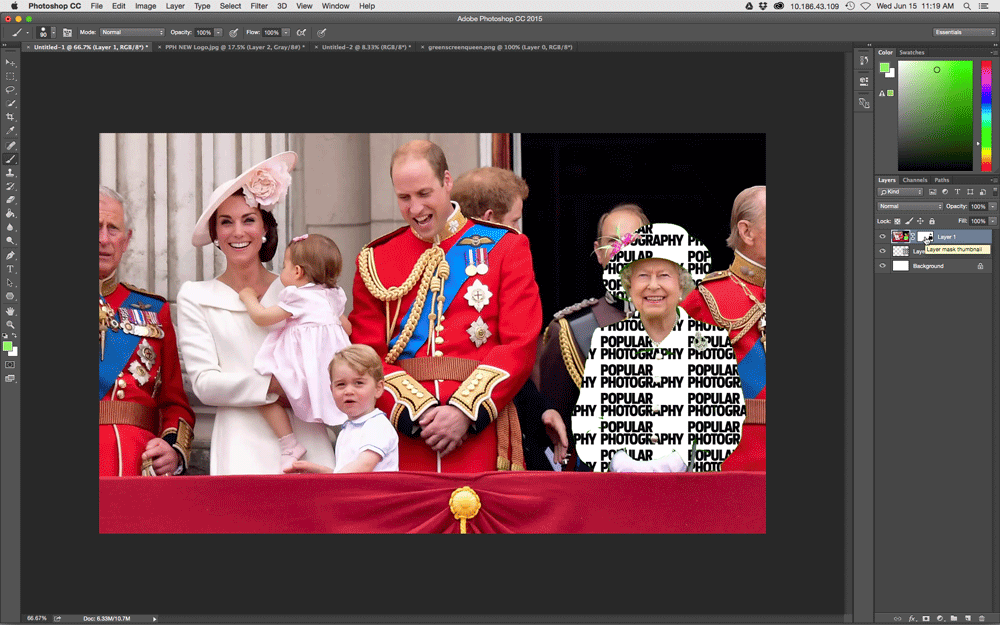Filter layers by pixel layers
This screenshot has width=1000, height=625.
tap(932, 192)
